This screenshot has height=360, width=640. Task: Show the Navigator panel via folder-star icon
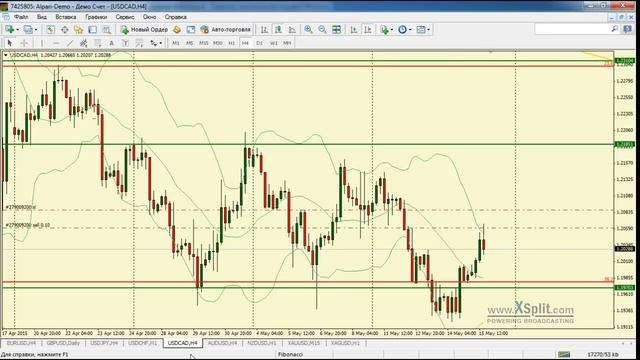[x=78, y=29]
